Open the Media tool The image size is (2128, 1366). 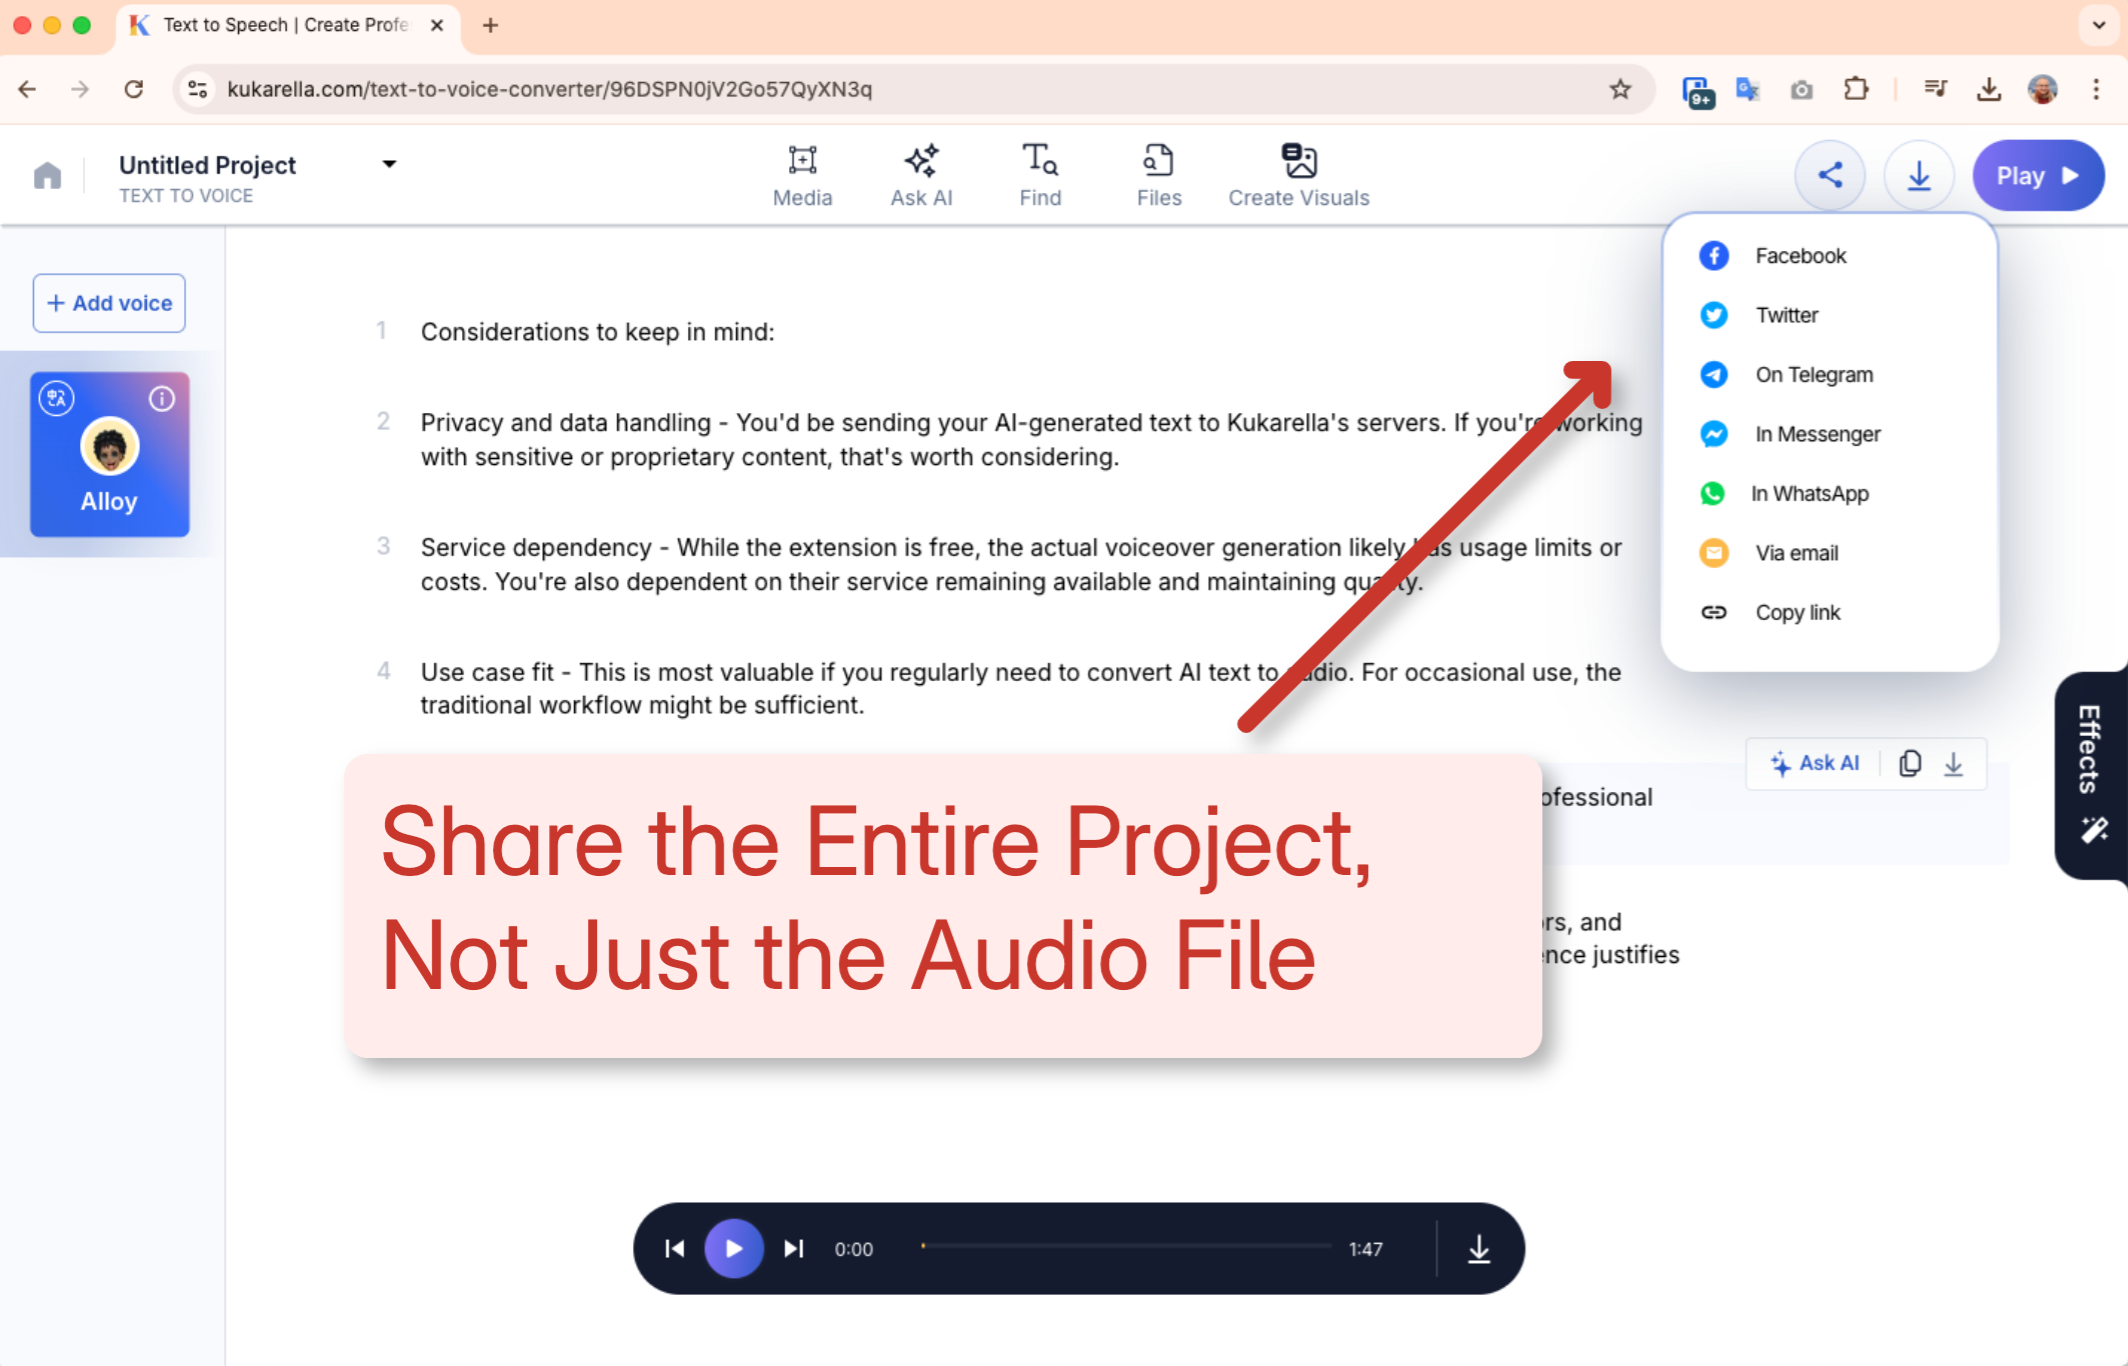coord(802,176)
